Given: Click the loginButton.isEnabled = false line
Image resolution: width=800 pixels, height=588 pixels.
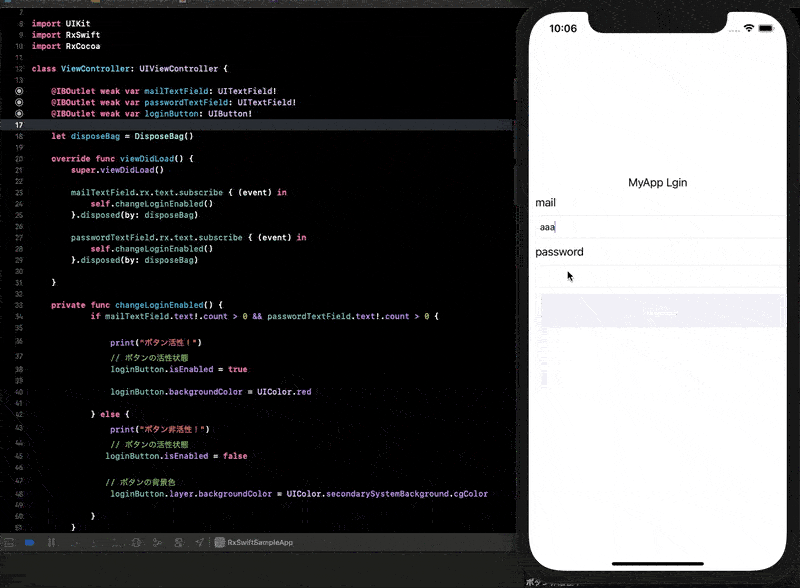Looking at the screenshot, I should click(x=176, y=456).
